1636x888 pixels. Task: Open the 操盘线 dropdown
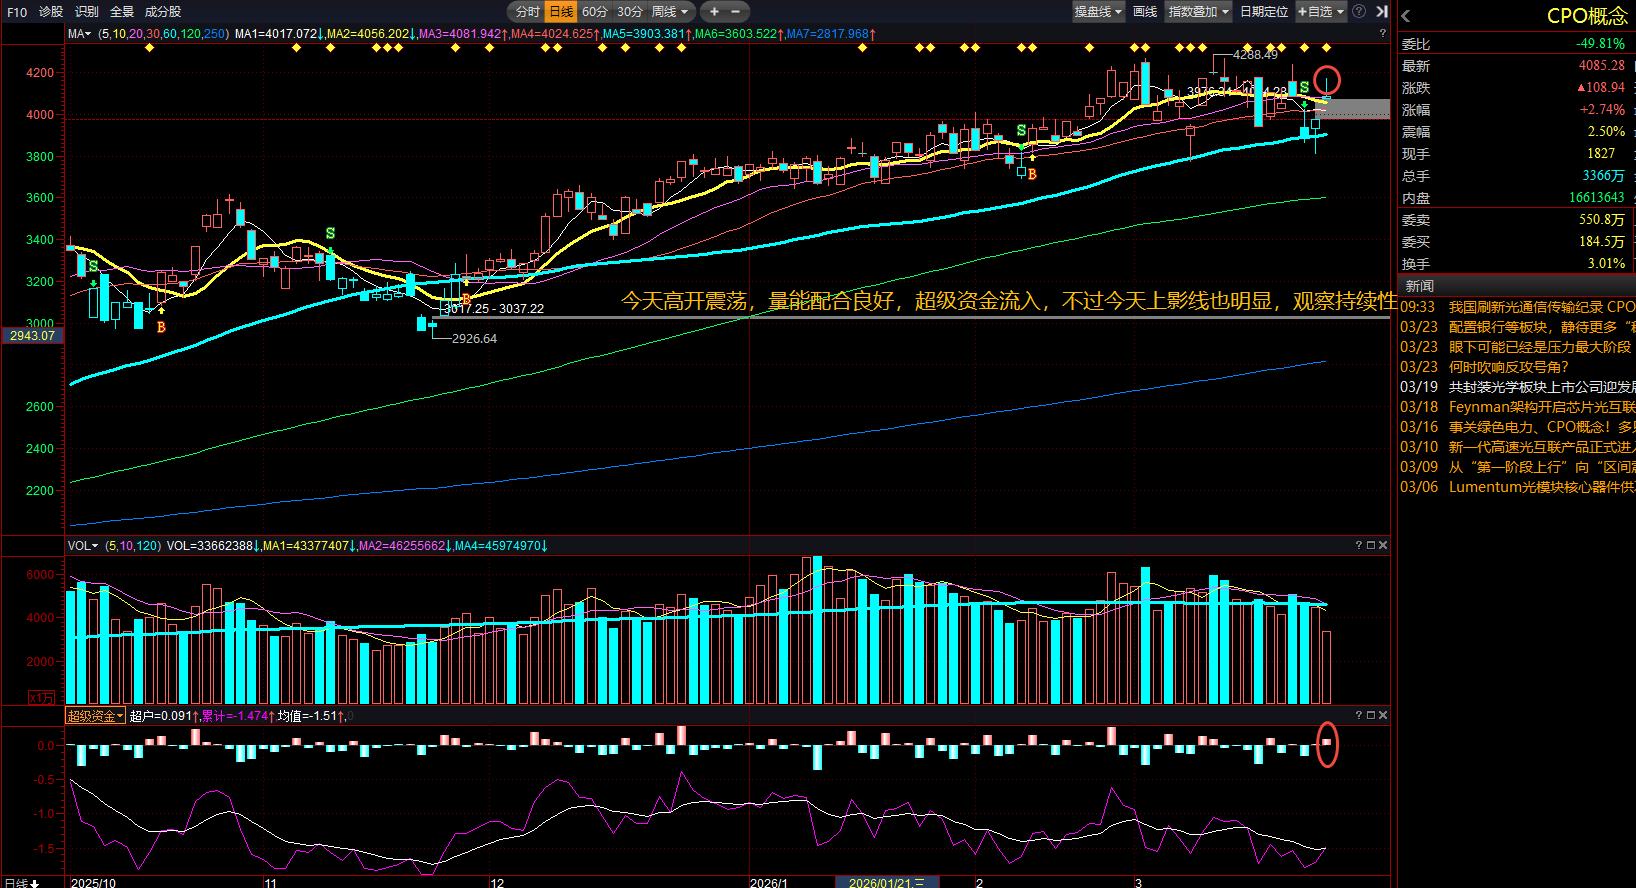pyautogui.click(x=1098, y=12)
